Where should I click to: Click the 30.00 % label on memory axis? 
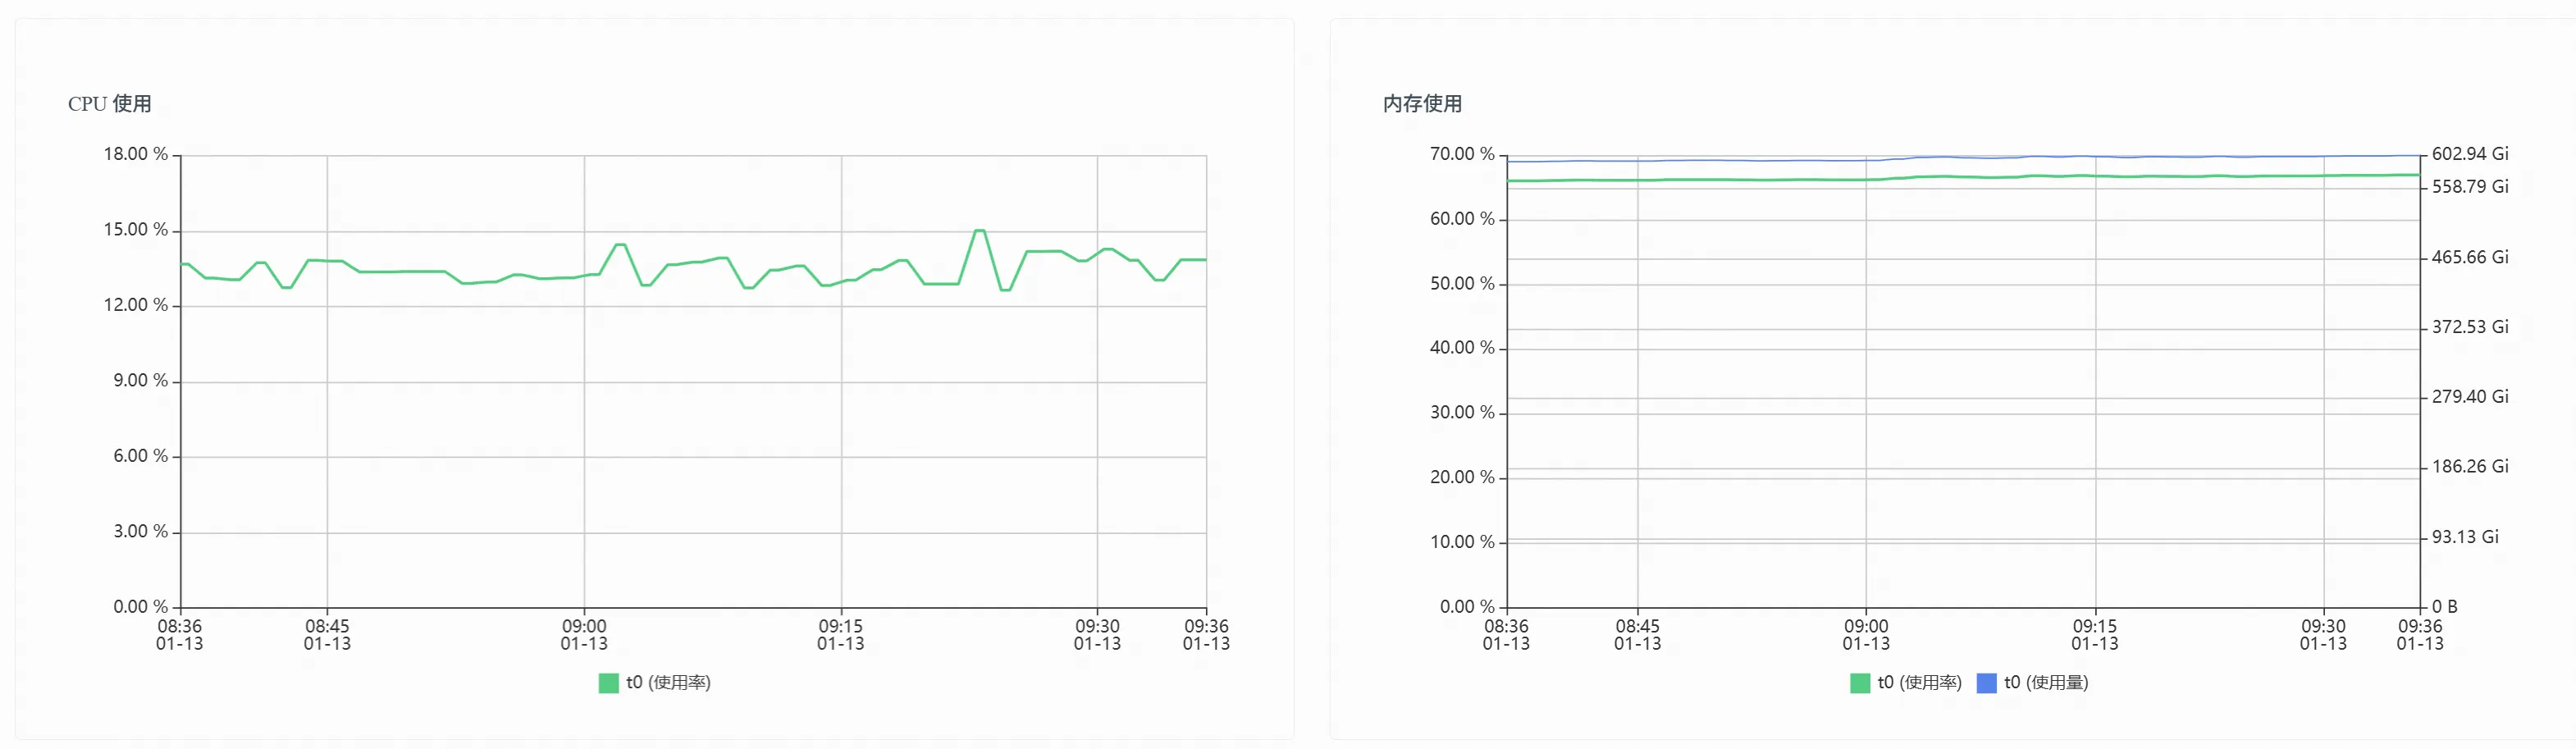click(1462, 413)
